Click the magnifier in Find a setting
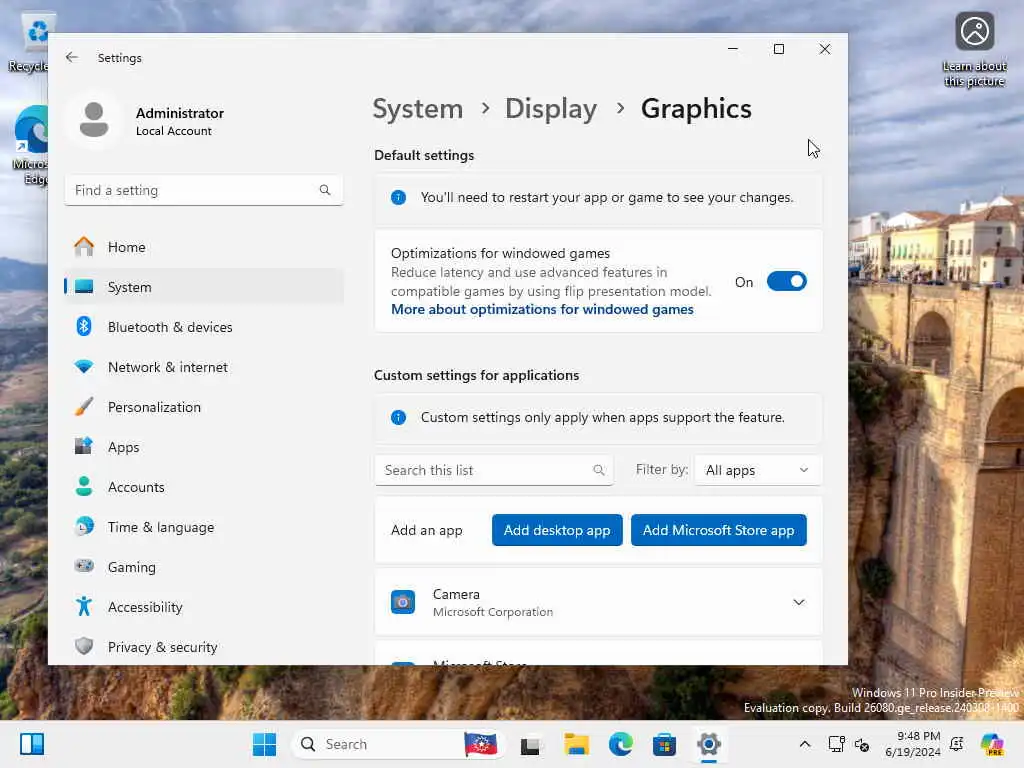The image size is (1024, 768). point(325,190)
